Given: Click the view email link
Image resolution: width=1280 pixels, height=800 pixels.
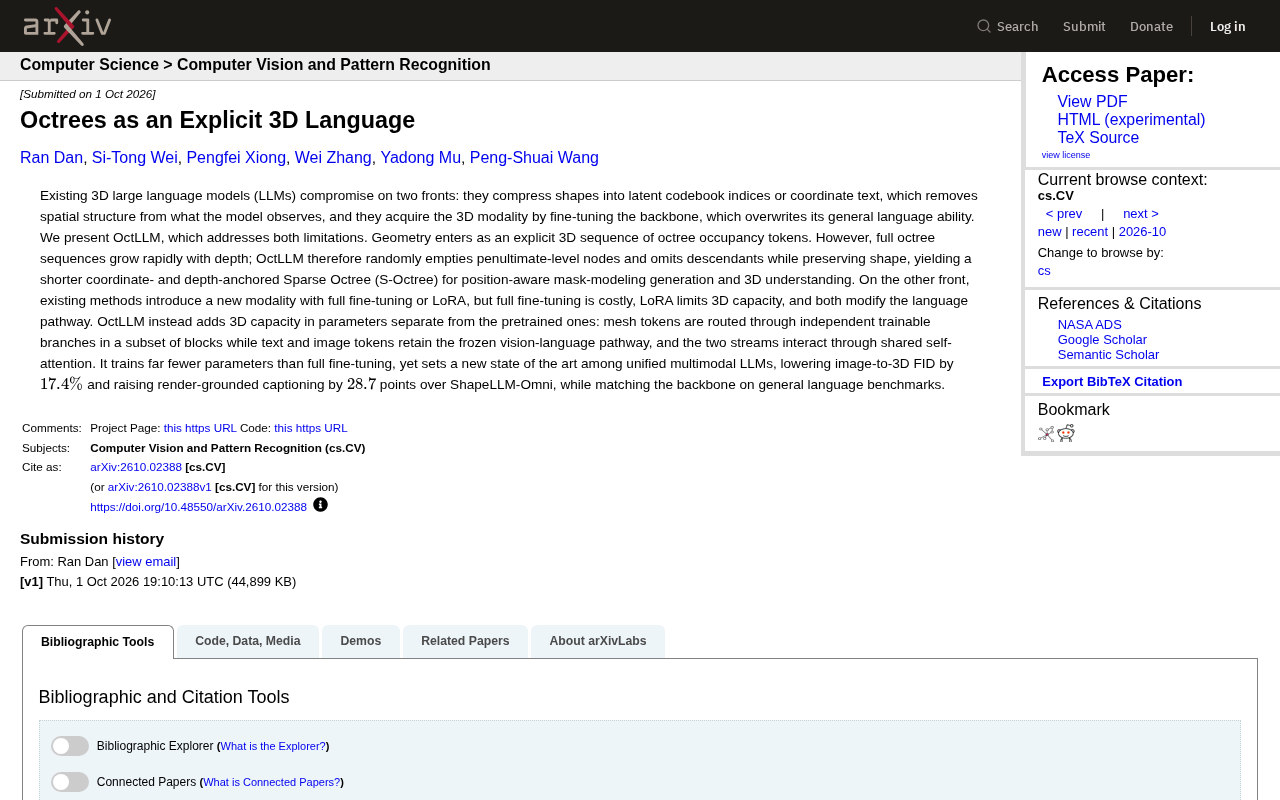Looking at the screenshot, I should click(146, 562).
